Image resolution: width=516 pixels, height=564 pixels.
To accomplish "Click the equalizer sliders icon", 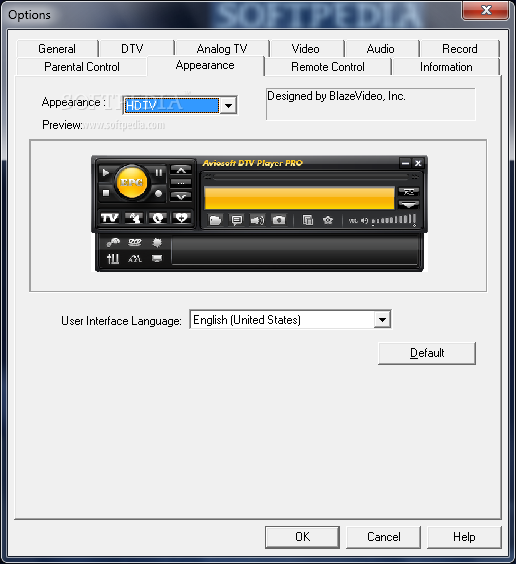I will tap(113, 258).
